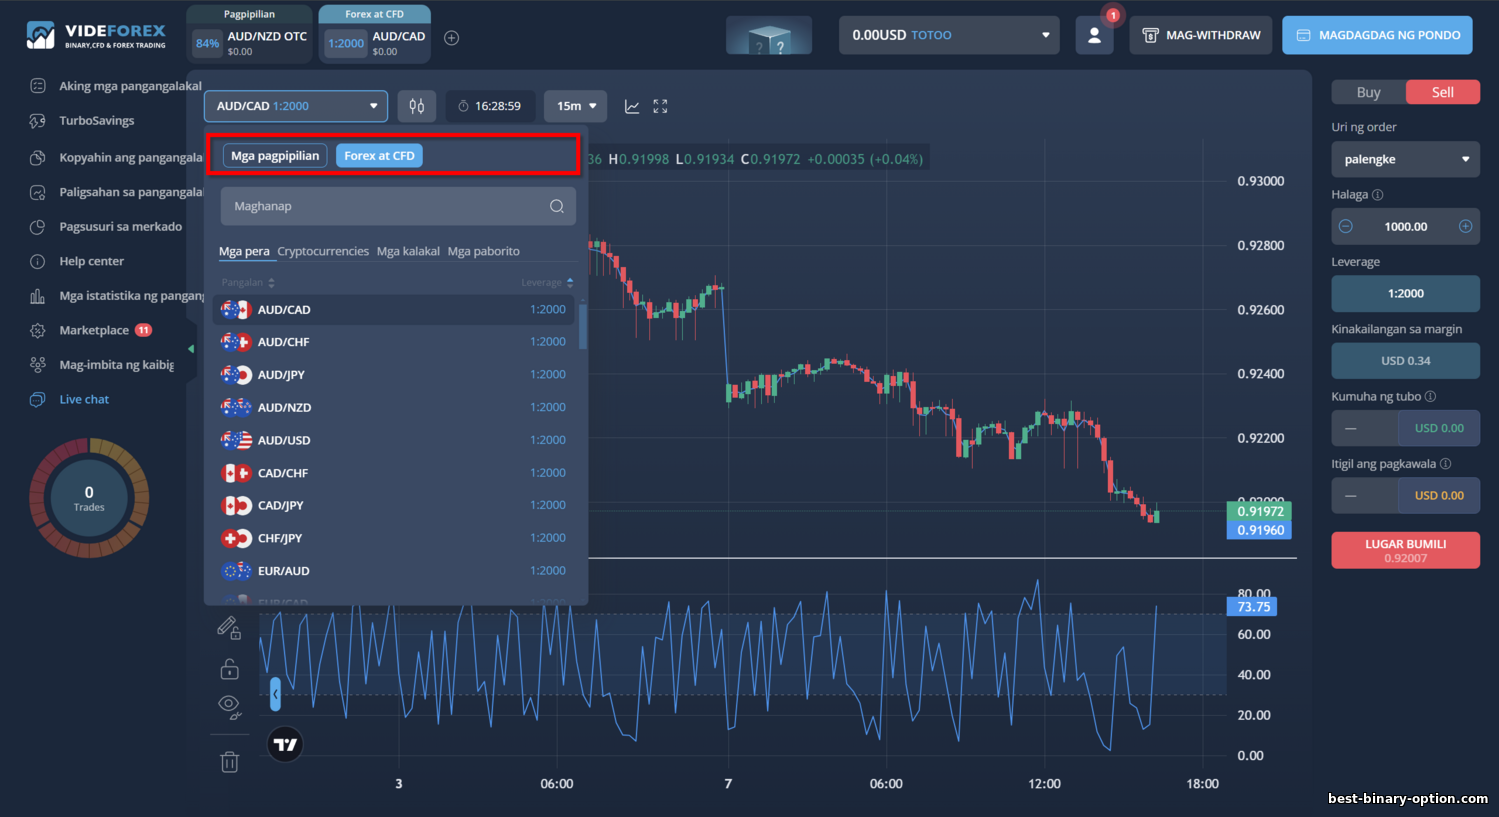1499x817 pixels.
Task: Expand the blue chart side toolbar handle
Action: tap(275, 694)
